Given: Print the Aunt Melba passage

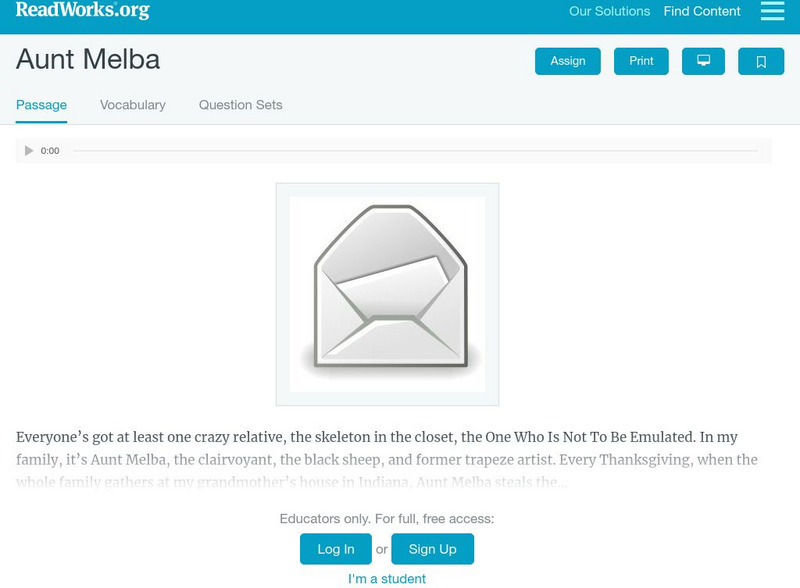Looking at the screenshot, I should click(640, 60).
